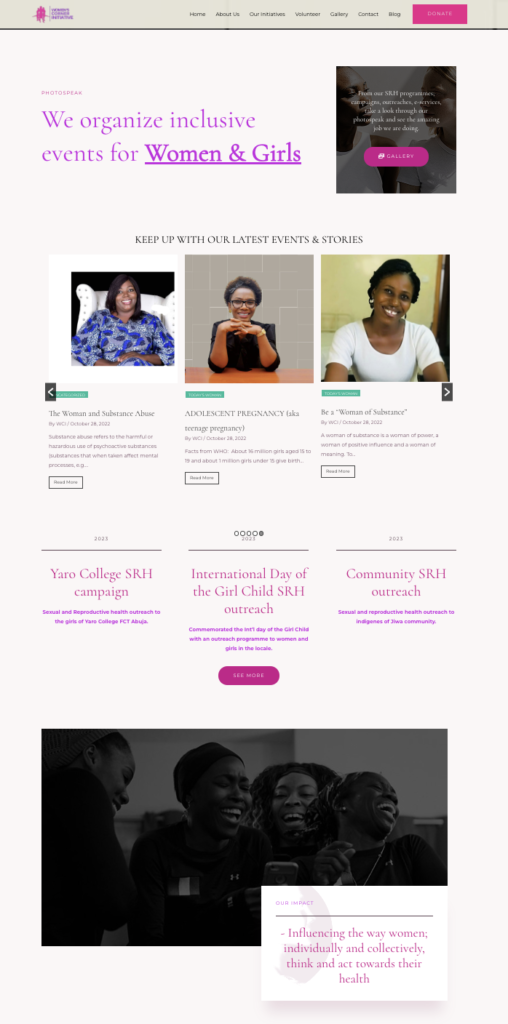Open the Yaro College SRH campaign heading
The height and width of the screenshot is (1024, 508).
pyautogui.click(x=101, y=583)
